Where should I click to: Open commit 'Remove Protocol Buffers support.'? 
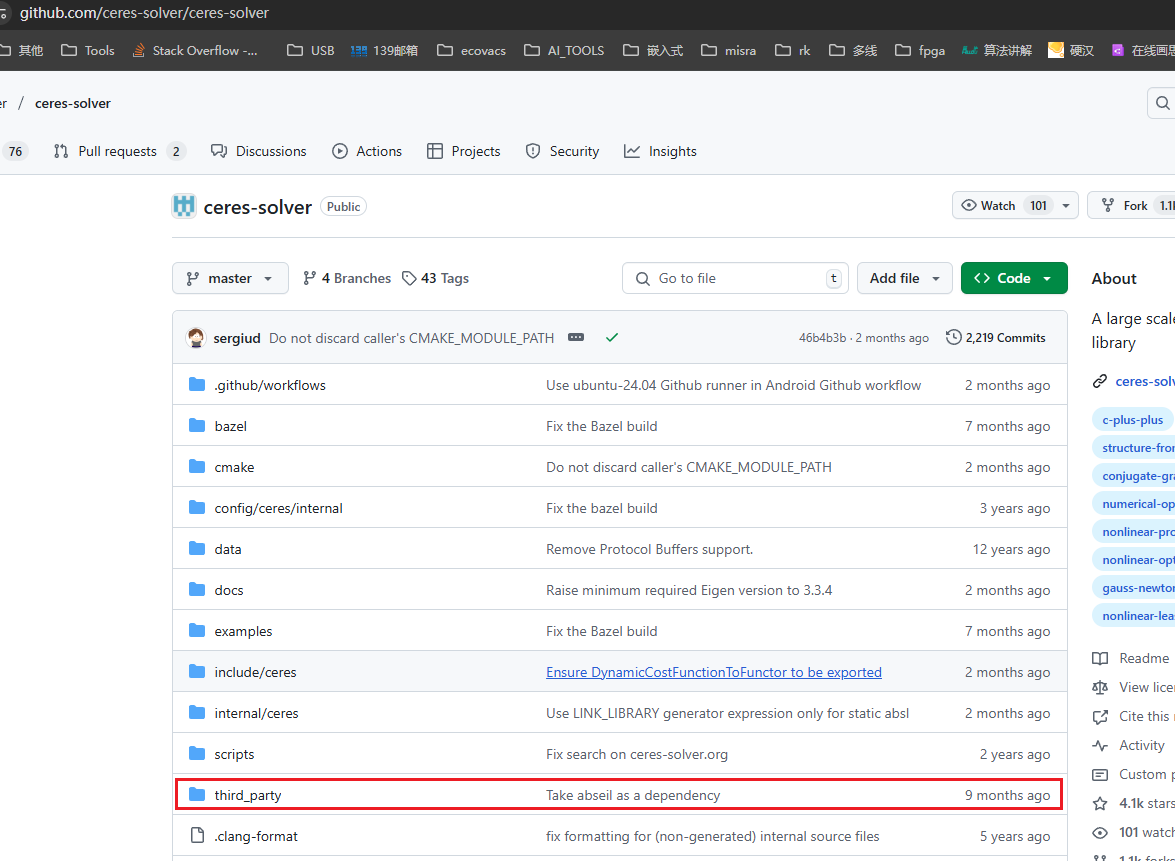(x=650, y=549)
